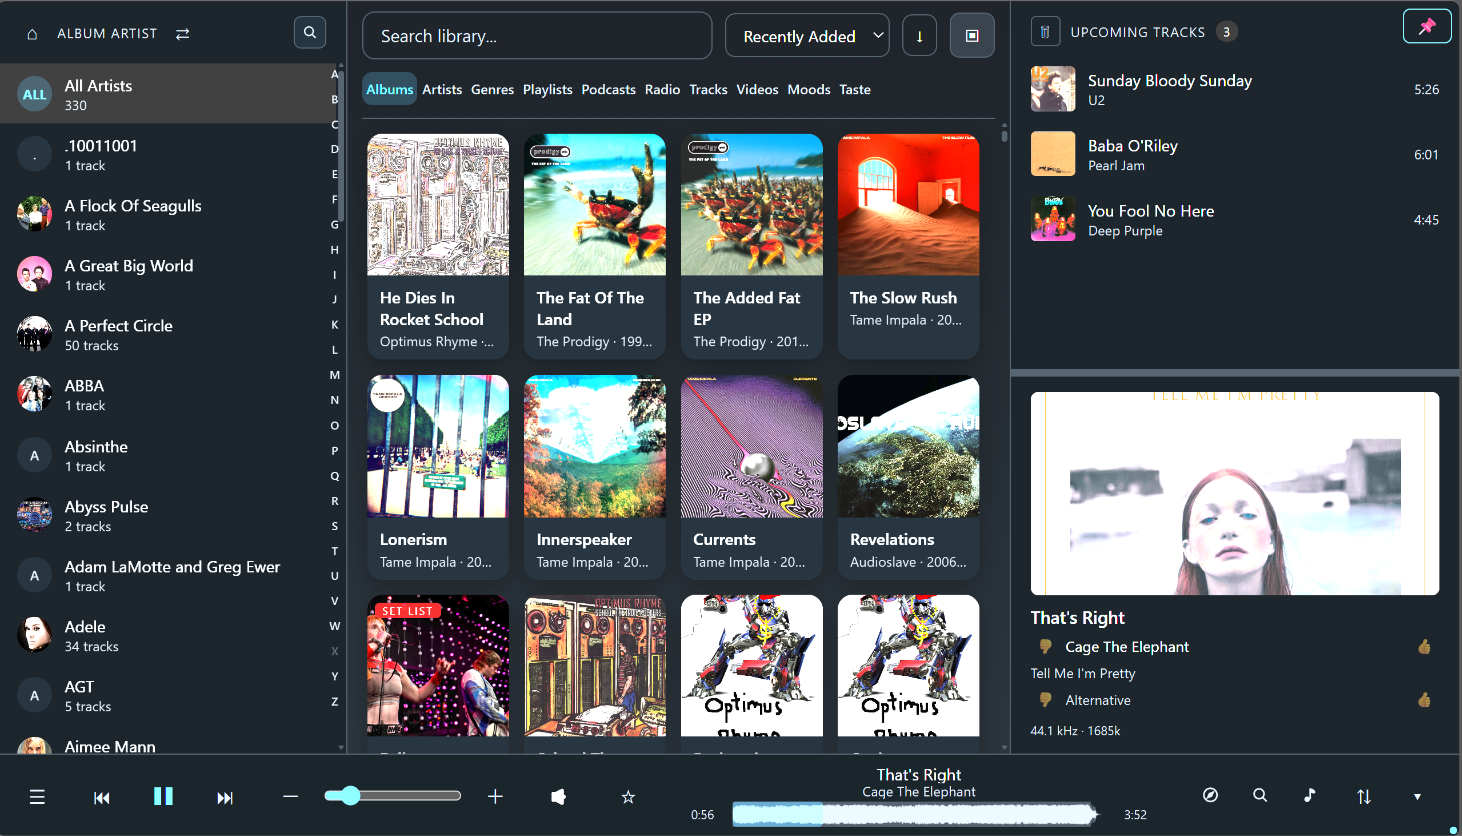Screen dimensions: 1462x836
Task: Raise the volume with the plus button
Action: [x=495, y=796]
